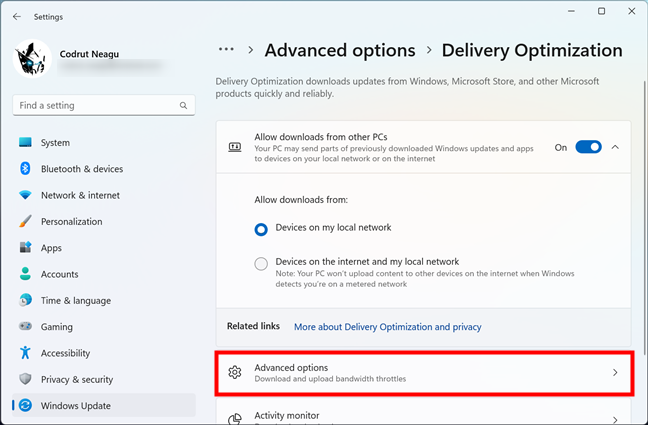Viewport: 648px width, 425px height.
Task: Expand the breadcrumb ellipsis menu
Action: pyautogui.click(x=226, y=50)
